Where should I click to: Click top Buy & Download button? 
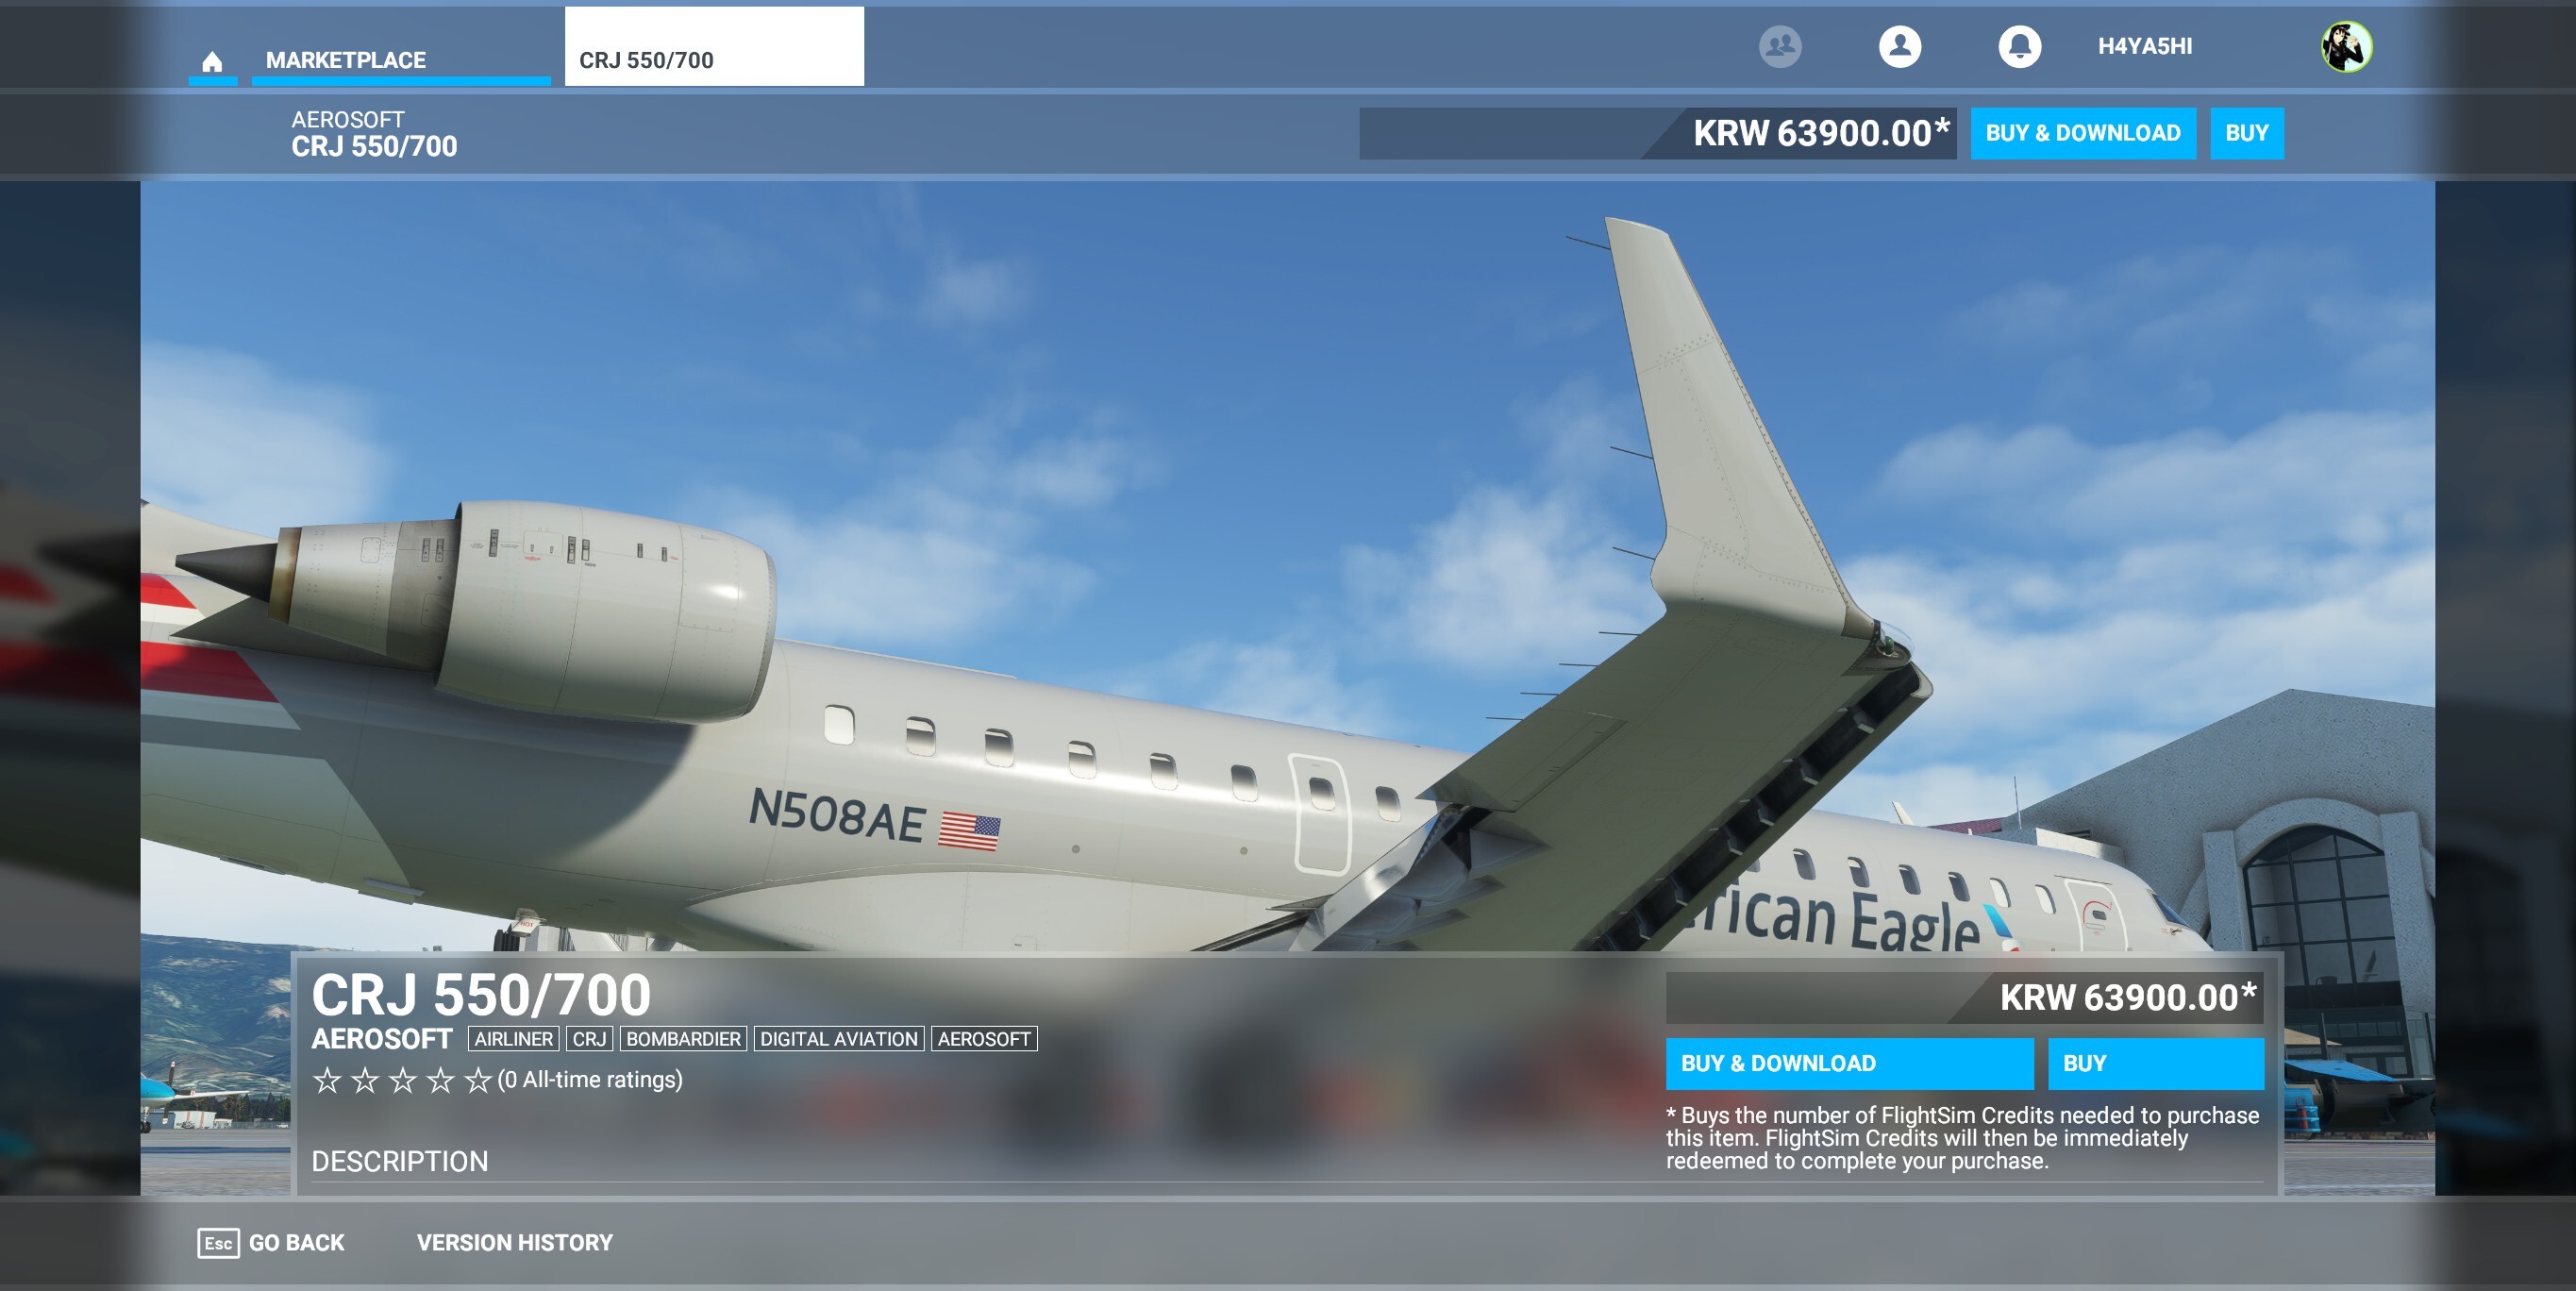point(2082,133)
